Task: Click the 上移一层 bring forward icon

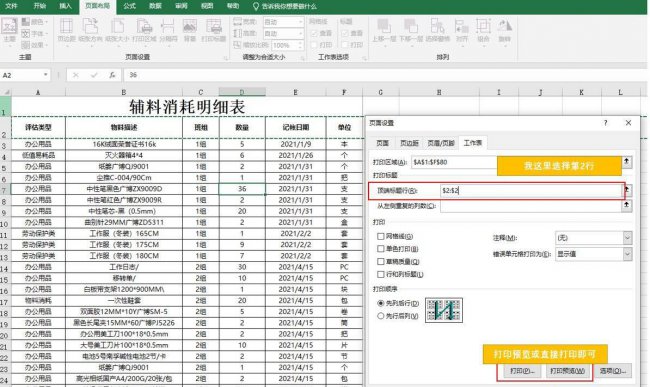Action: 383,30
